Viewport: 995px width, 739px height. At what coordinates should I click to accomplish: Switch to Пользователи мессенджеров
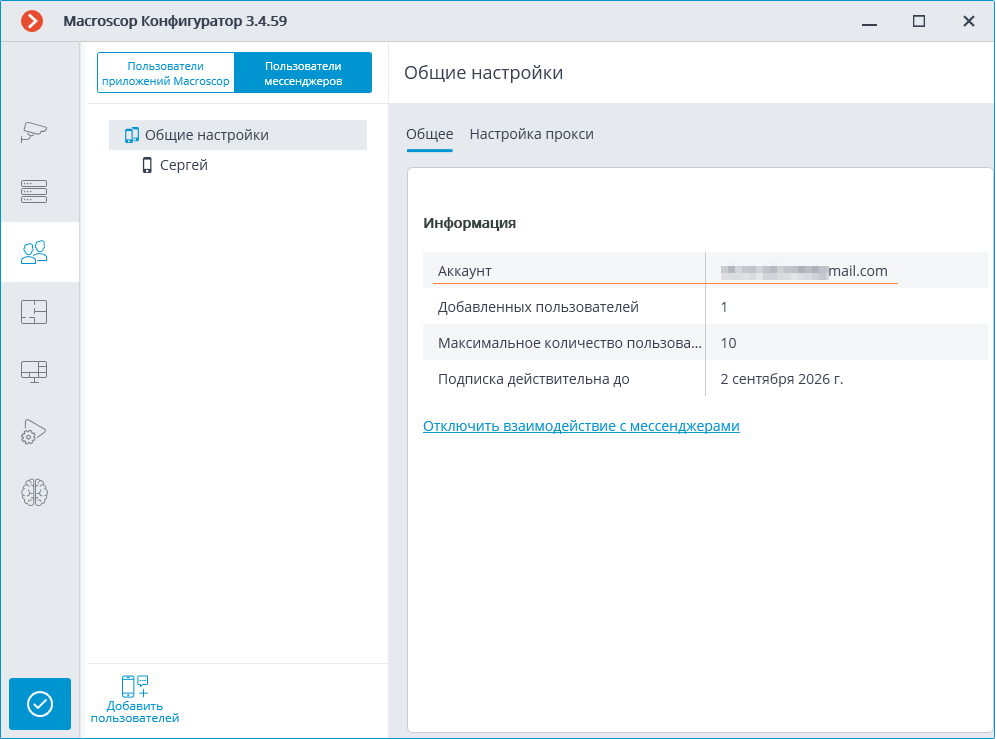tap(303, 73)
